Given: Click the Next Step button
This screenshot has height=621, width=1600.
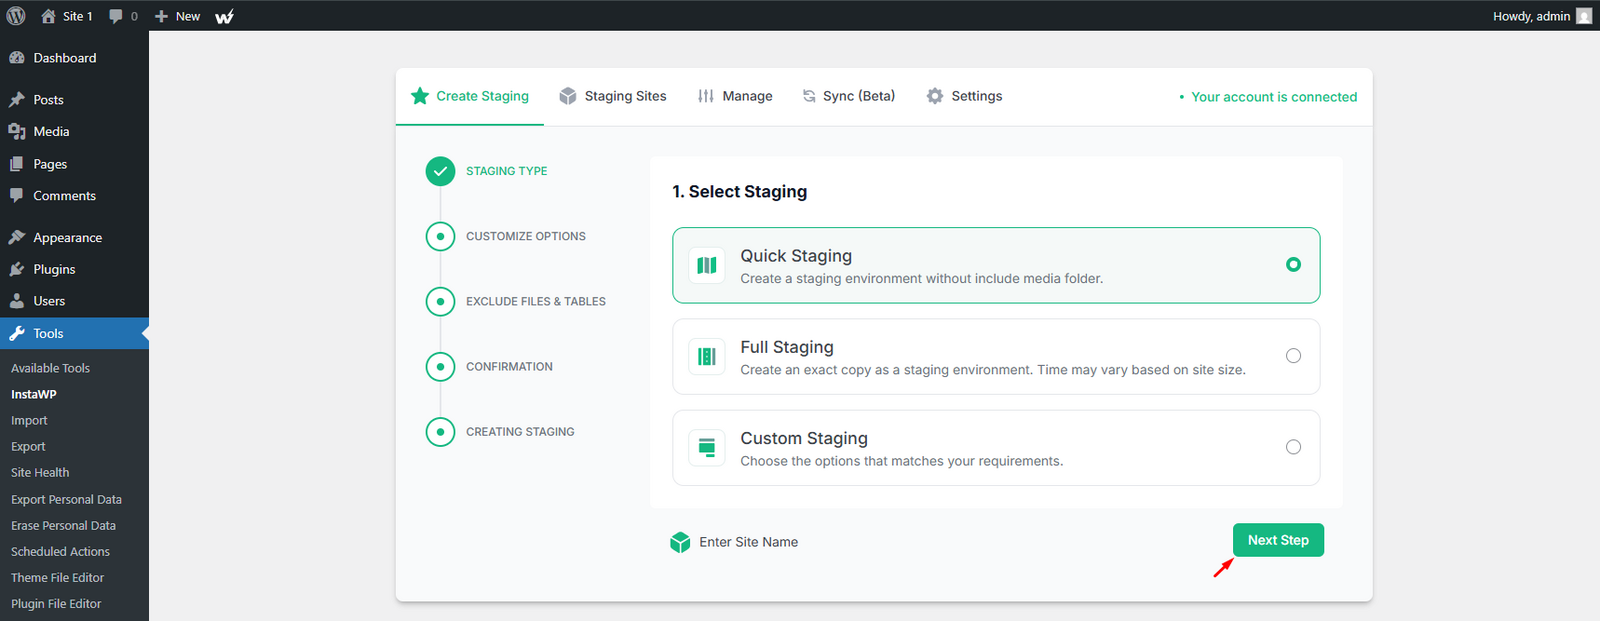Looking at the screenshot, I should (1278, 540).
